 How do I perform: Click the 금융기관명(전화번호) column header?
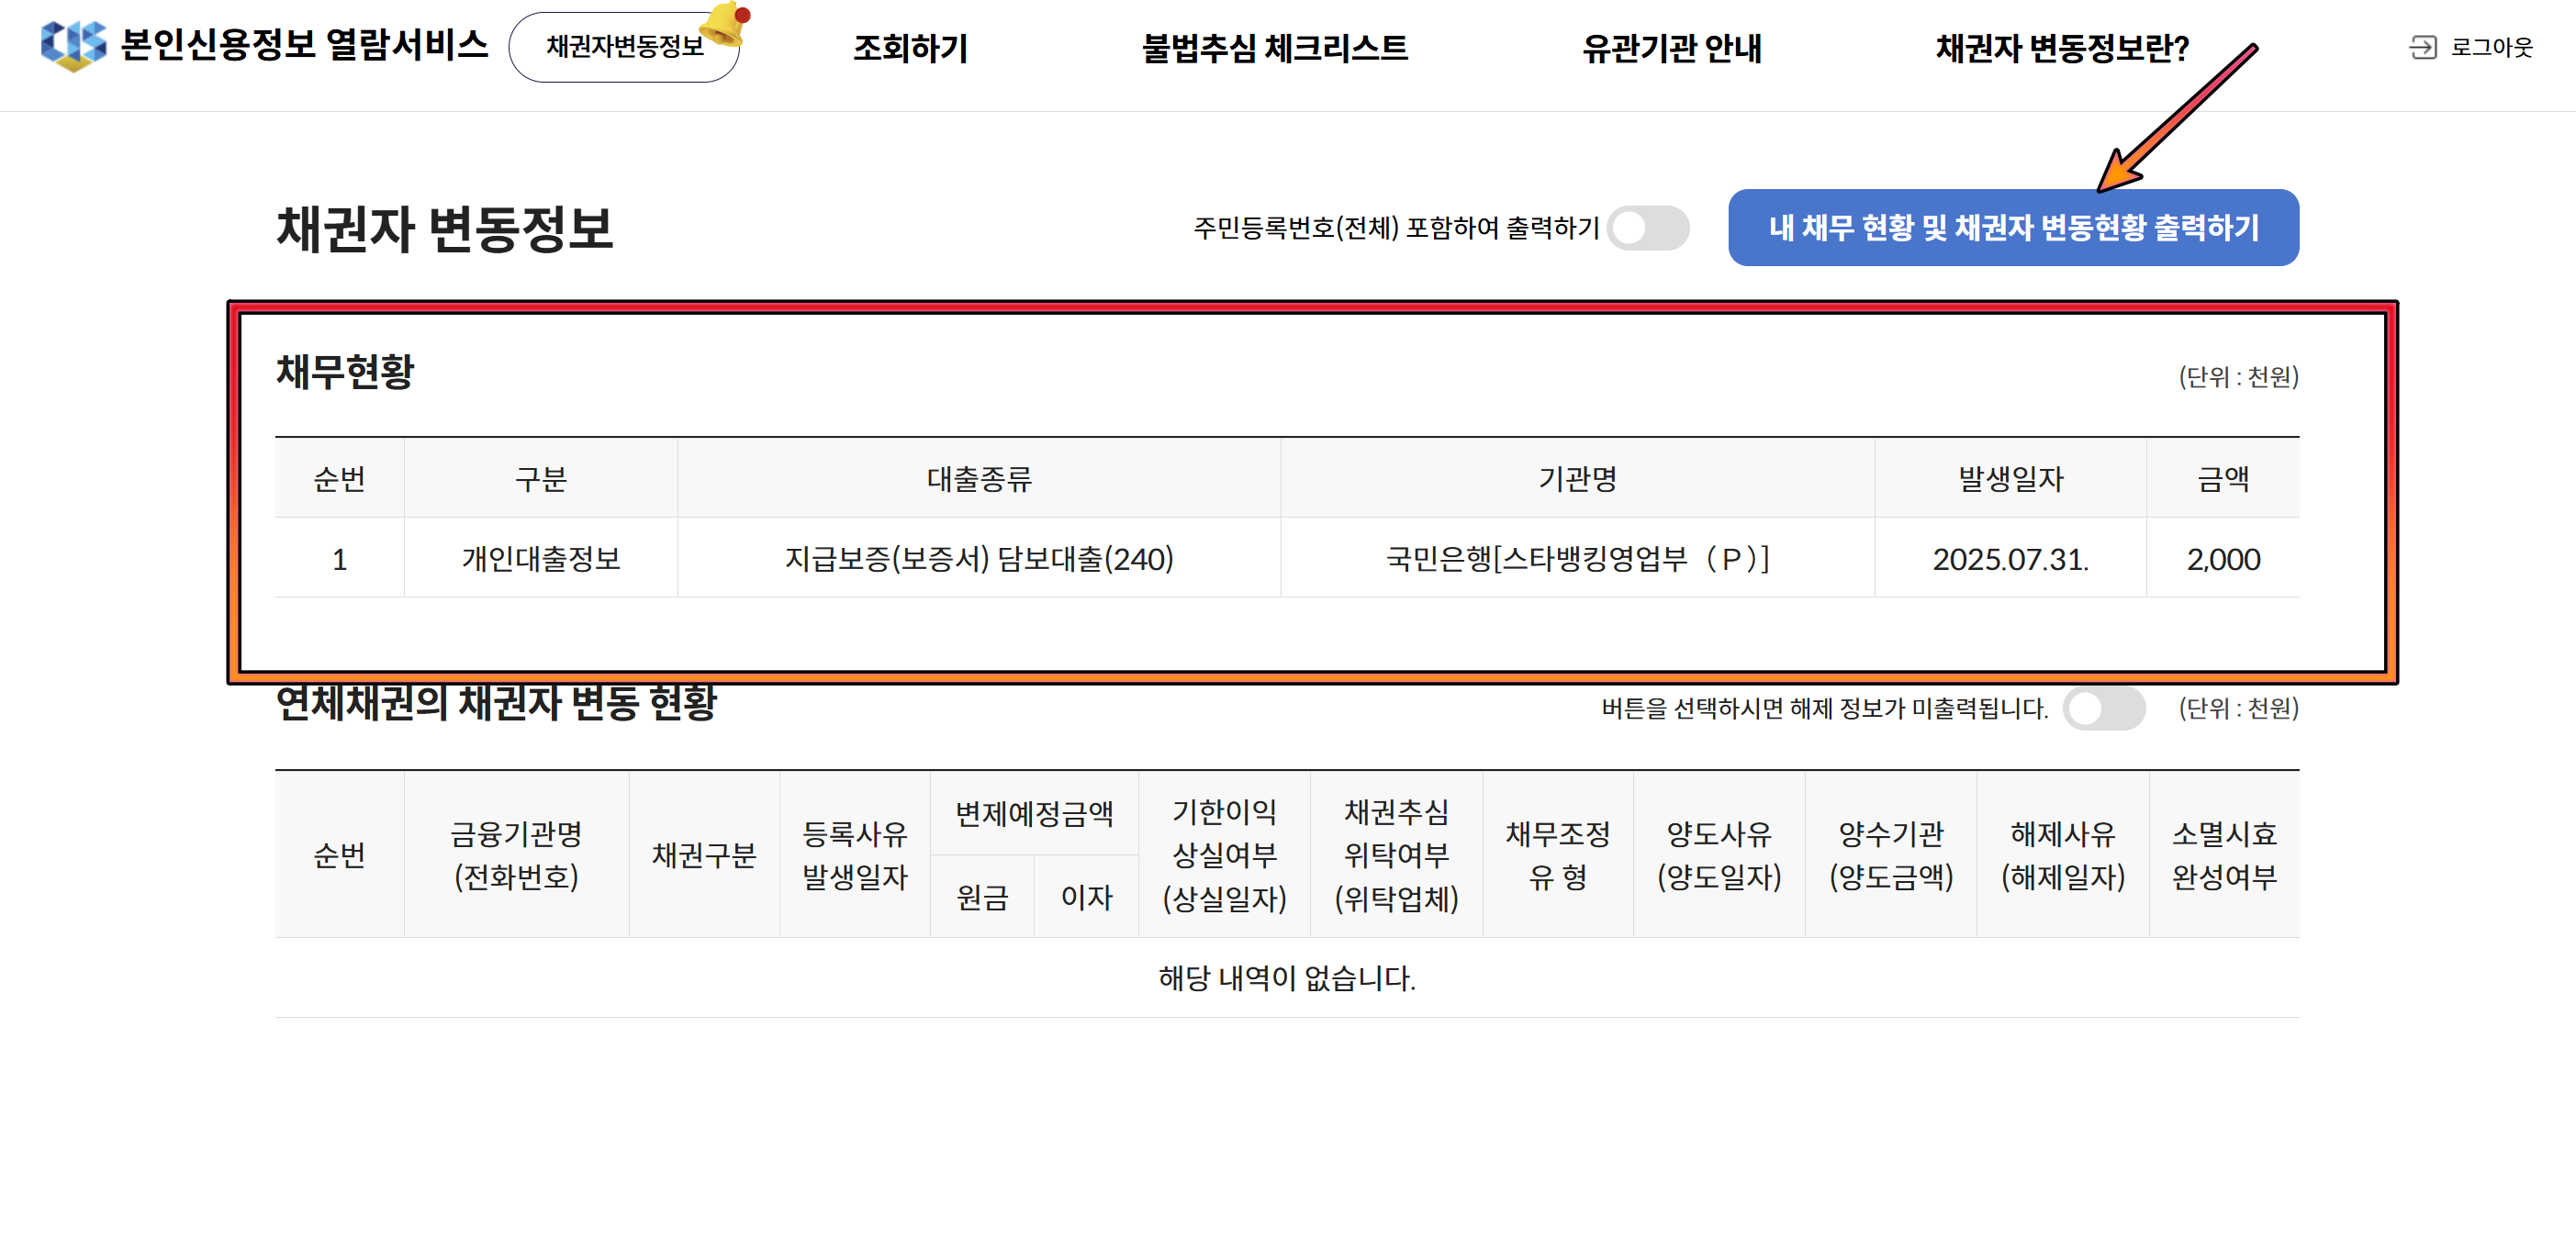tap(516, 854)
